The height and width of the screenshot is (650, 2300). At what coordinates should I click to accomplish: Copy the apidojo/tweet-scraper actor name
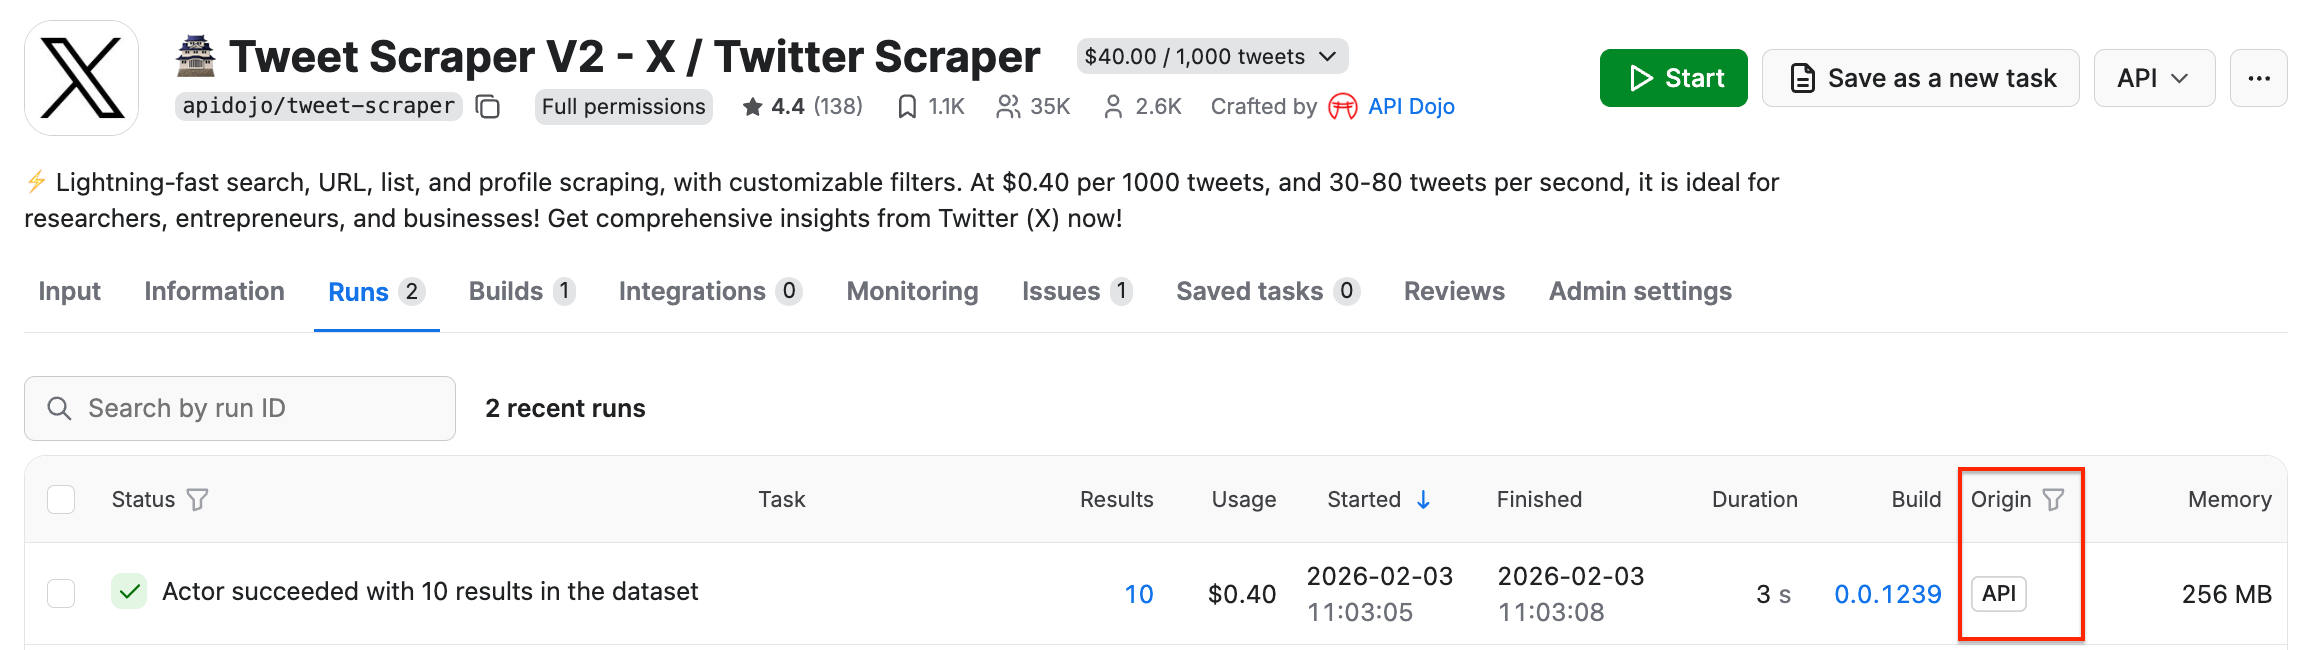[487, 106]
